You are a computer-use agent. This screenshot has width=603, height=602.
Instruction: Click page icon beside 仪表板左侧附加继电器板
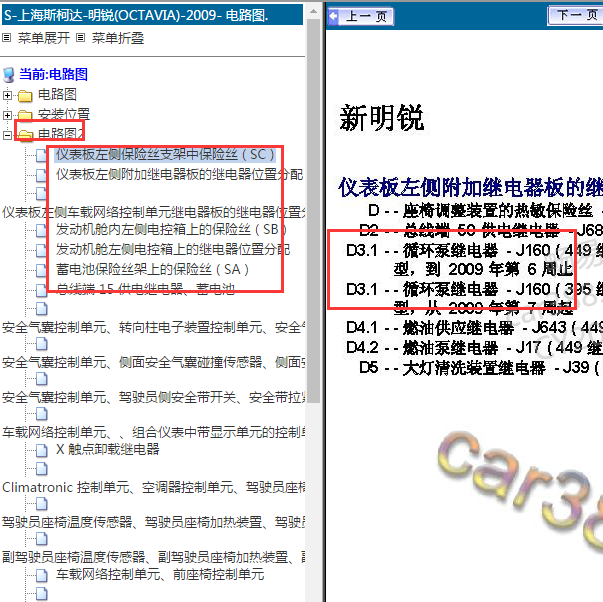click(42, 175)
